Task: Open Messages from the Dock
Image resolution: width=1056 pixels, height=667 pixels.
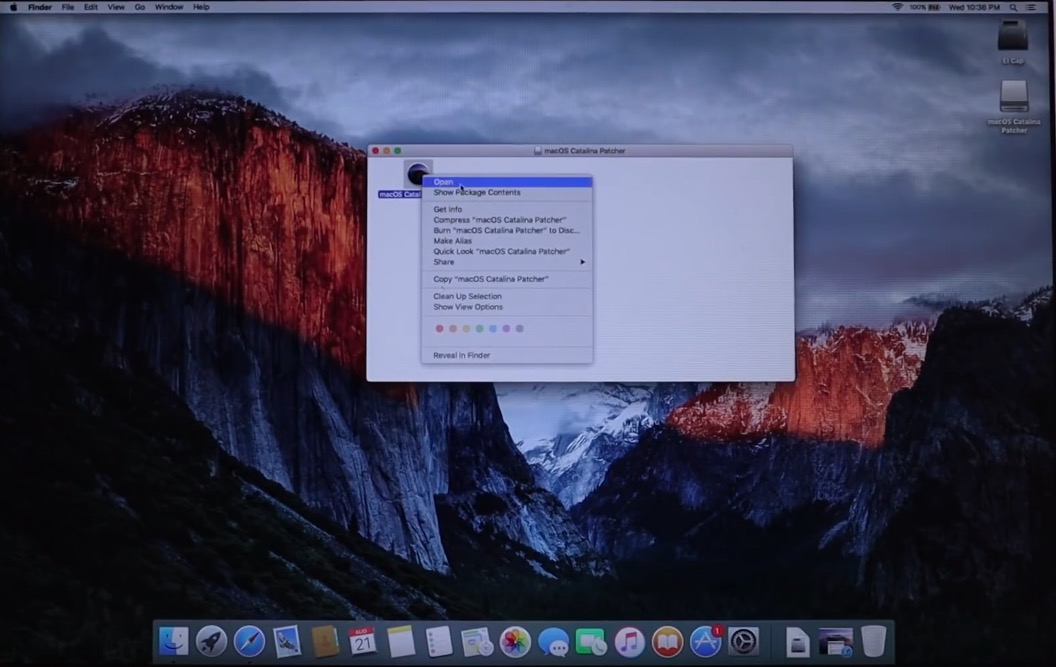Action: tap(554, 641)
